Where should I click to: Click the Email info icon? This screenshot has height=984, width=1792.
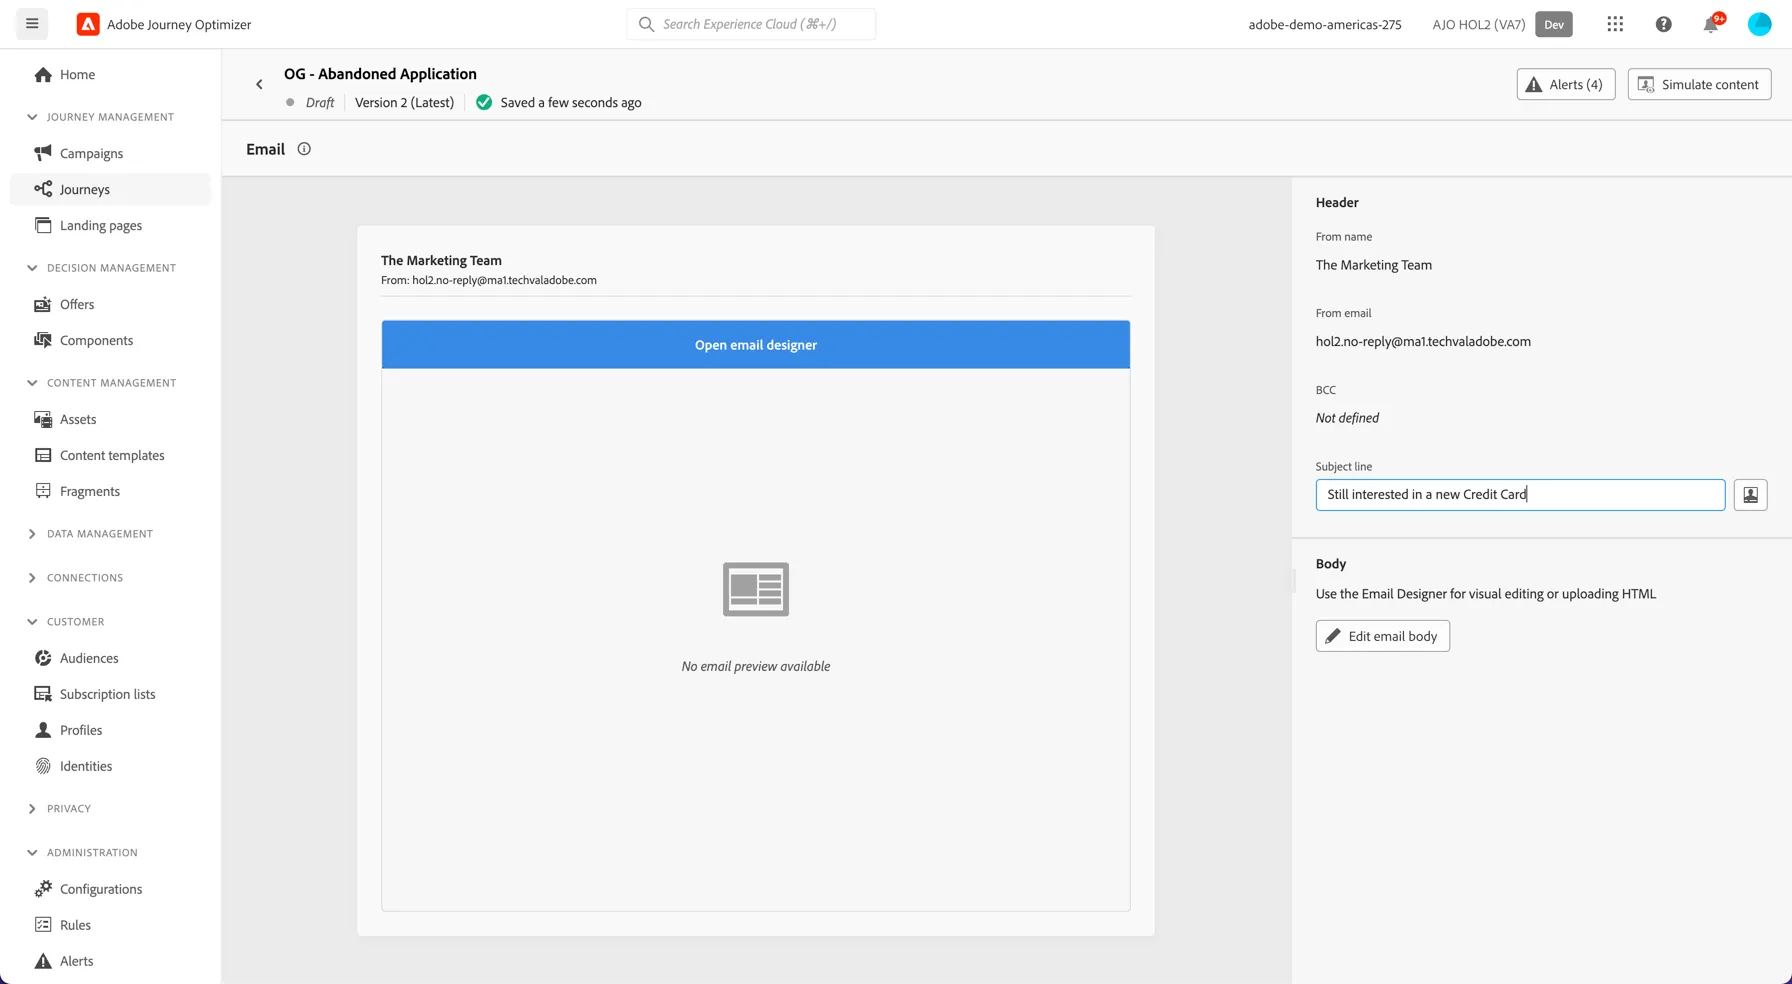coord(304,149)
